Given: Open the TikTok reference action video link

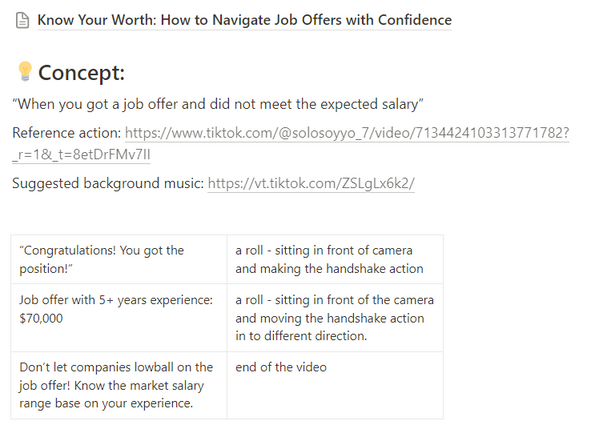Looking at the screenshot, I should coord(347,133).
